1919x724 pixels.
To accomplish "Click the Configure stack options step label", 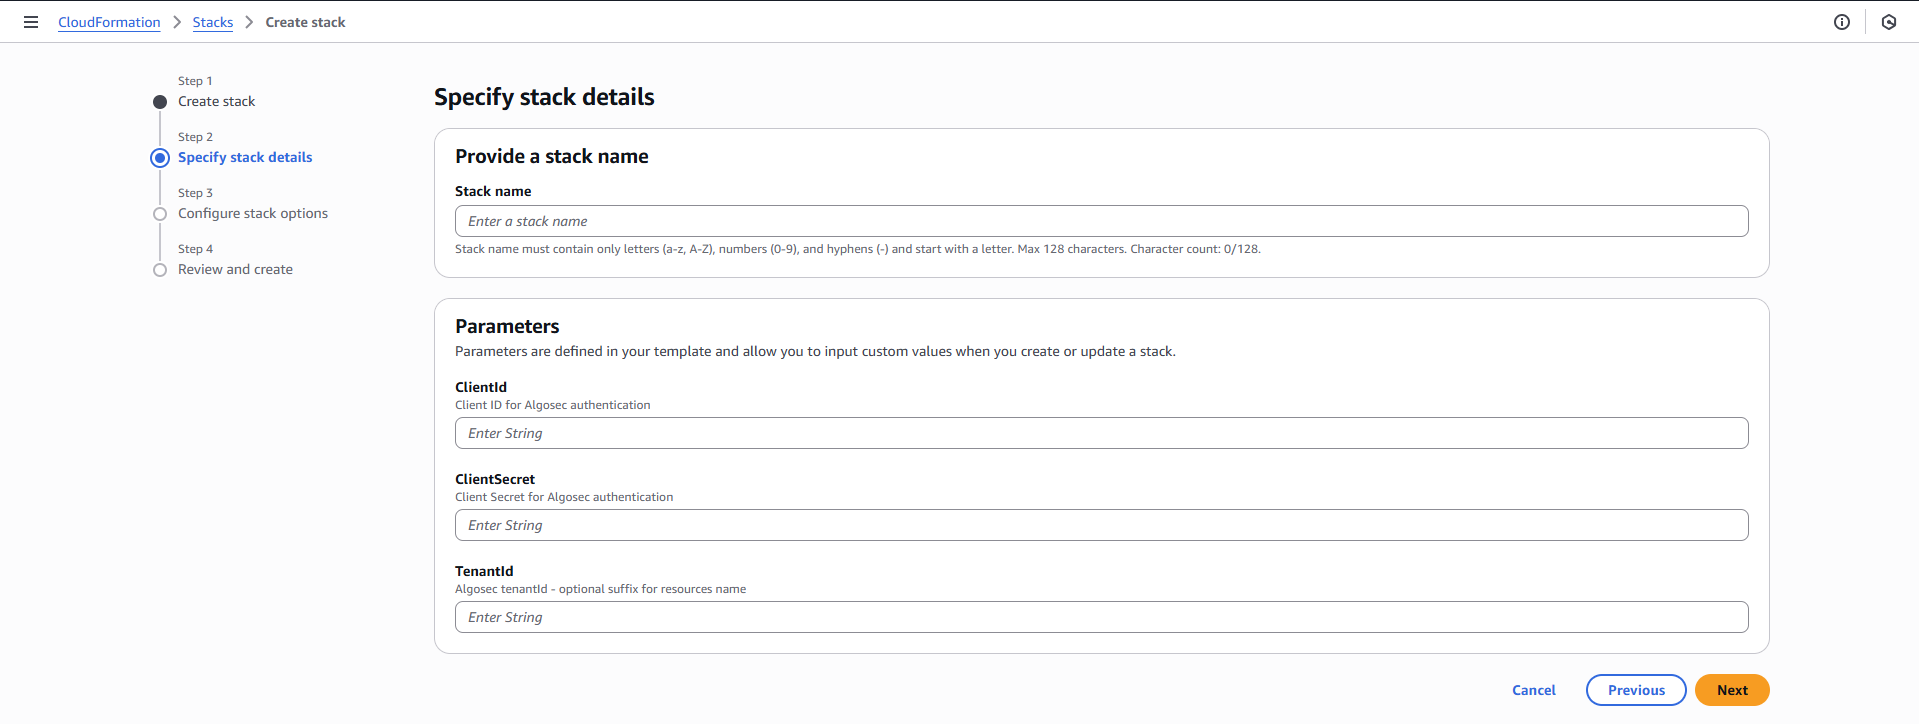I will tap(253, 214).
